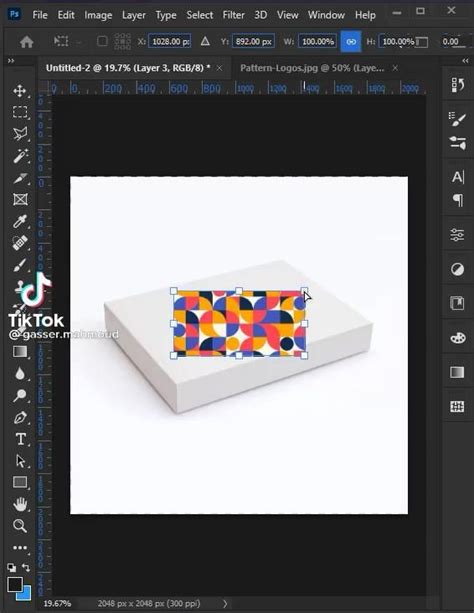
Task: Open the Filter menu
Action: (x=233, y=15)
